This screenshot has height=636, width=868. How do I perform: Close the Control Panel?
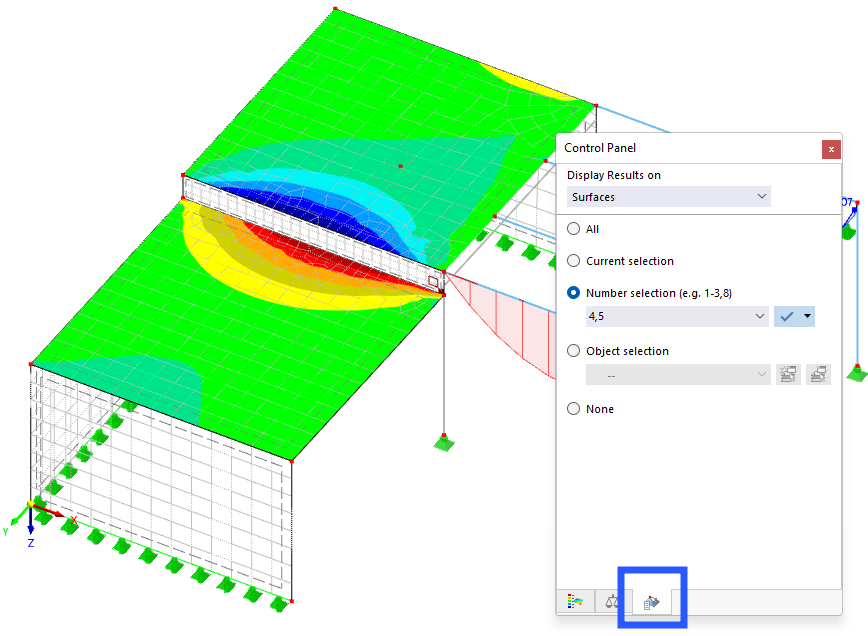[831, 148]
